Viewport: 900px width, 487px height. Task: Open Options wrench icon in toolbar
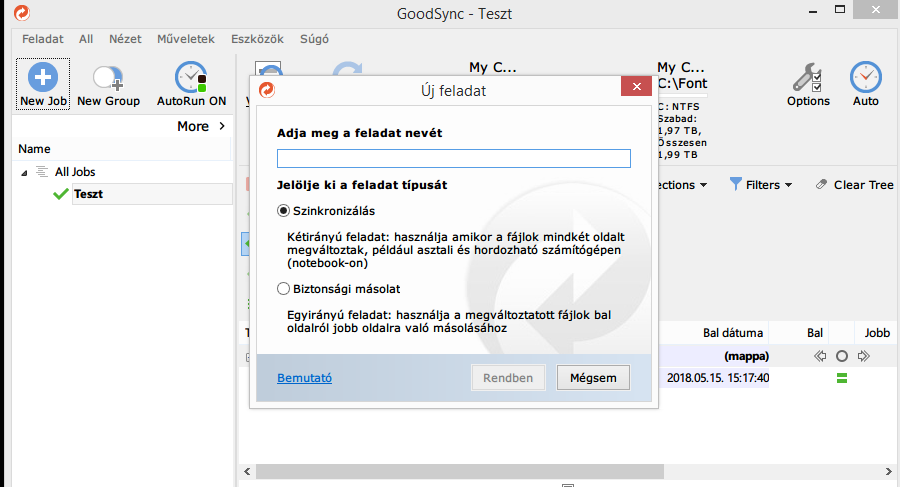pyautogui.click(x=807, y=78)
